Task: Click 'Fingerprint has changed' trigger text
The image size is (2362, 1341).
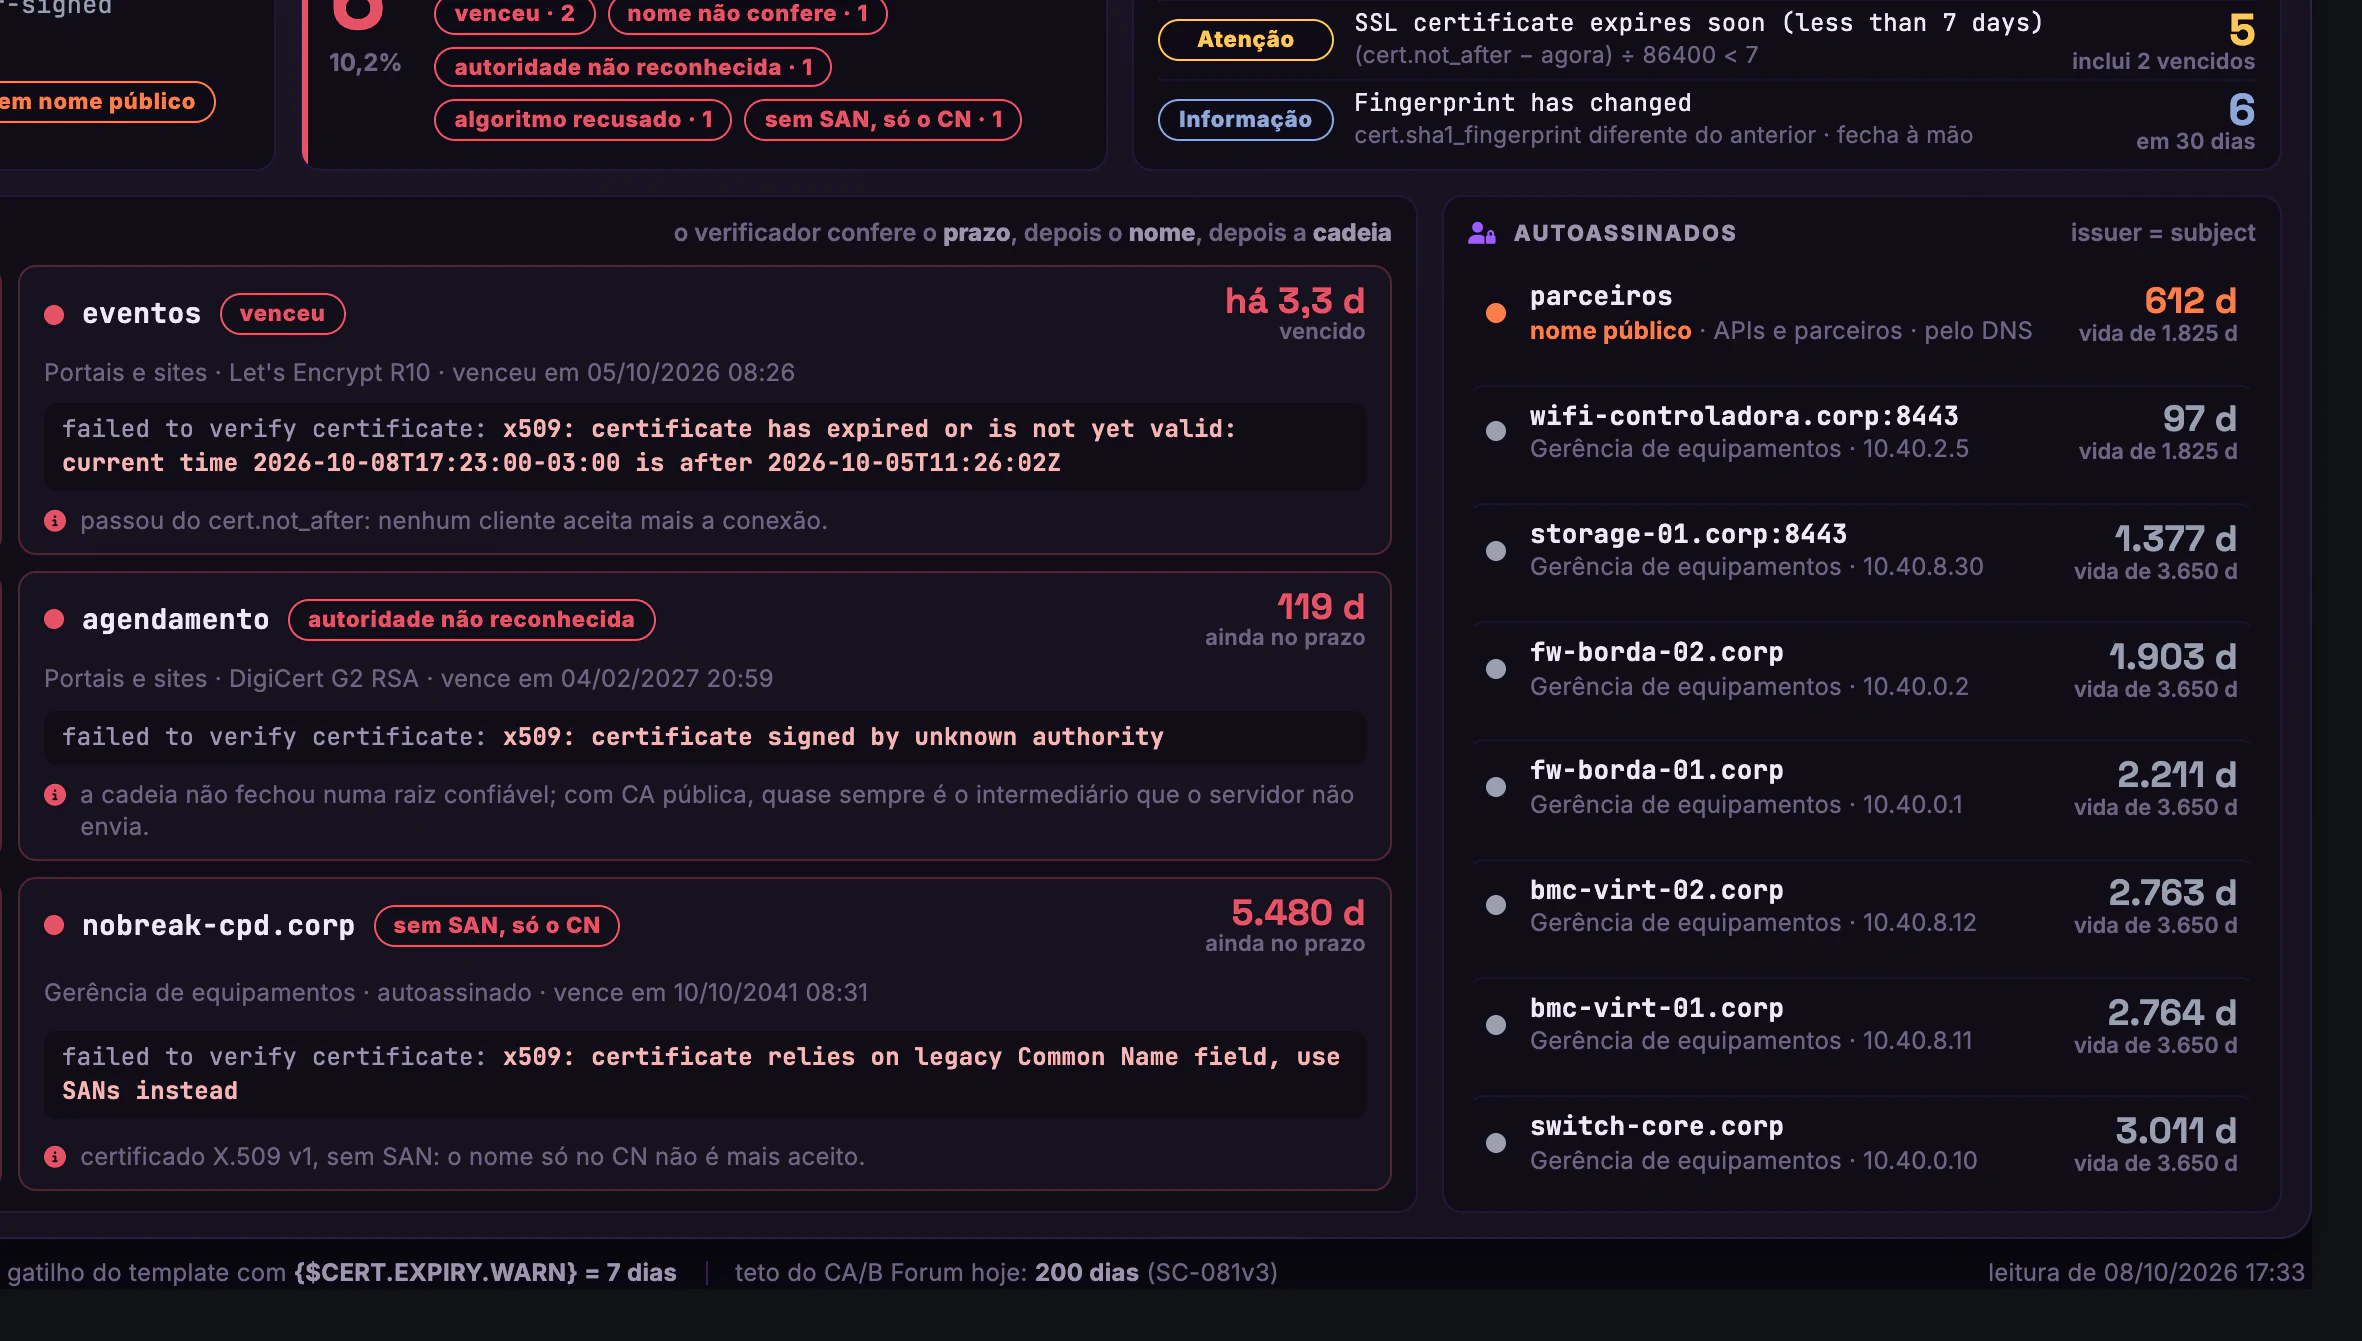Action: coord(1522,103)
